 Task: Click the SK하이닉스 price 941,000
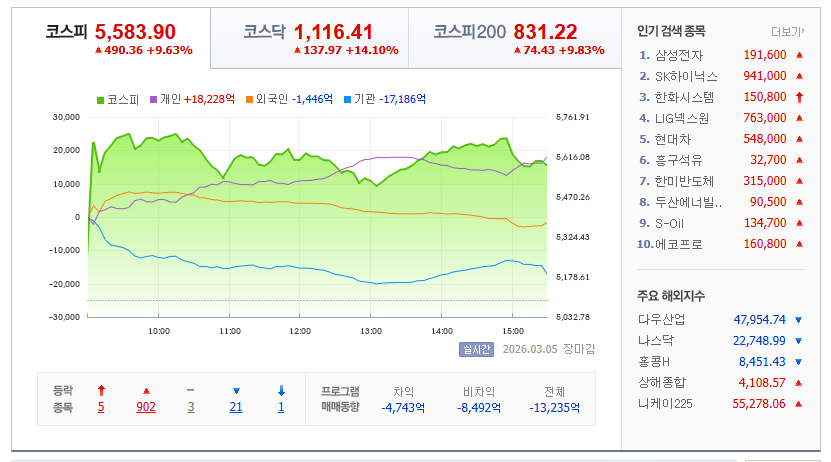(765, 76)
